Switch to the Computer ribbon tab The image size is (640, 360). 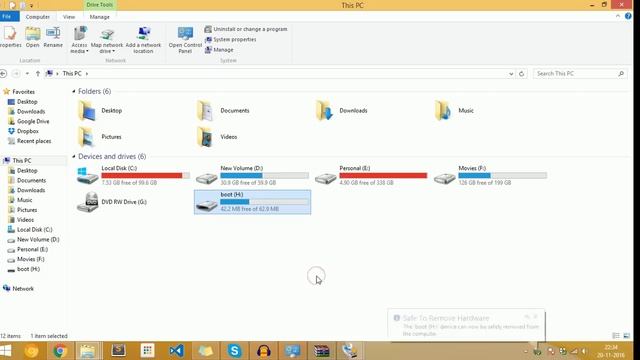click(x=38, y=17)
